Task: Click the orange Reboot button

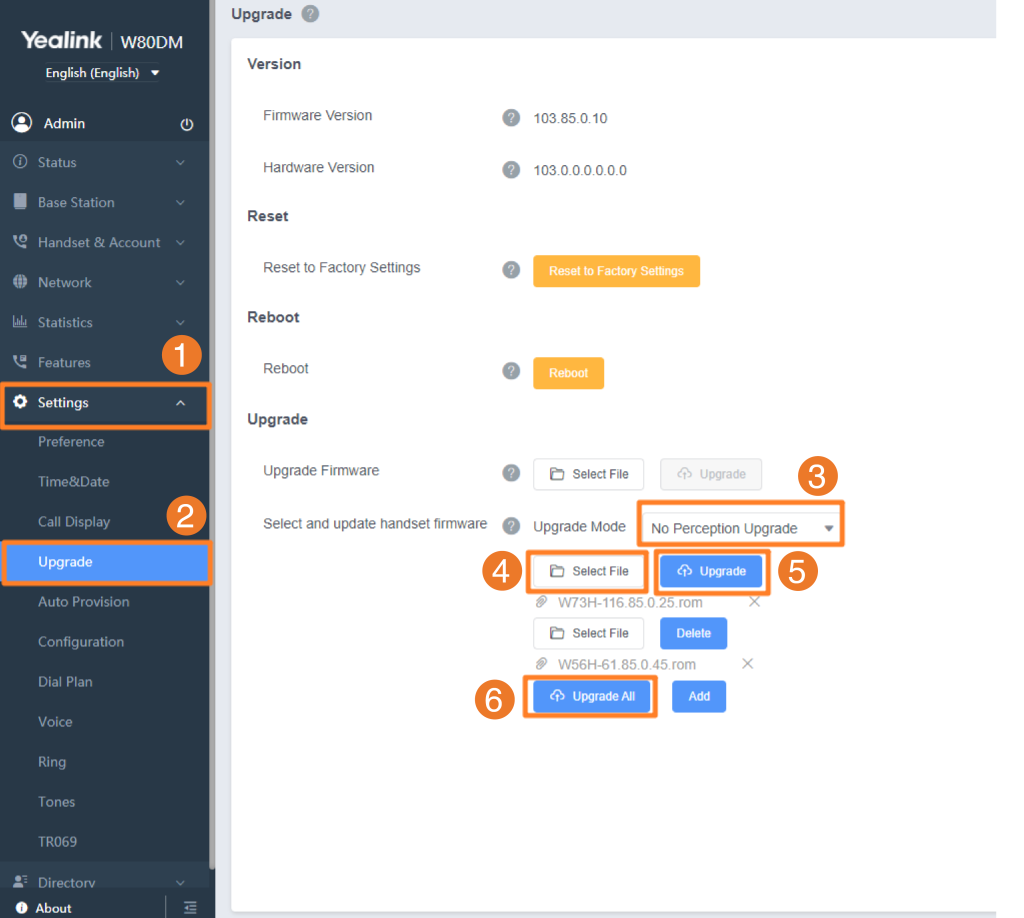Action: (x=568, y=373)
